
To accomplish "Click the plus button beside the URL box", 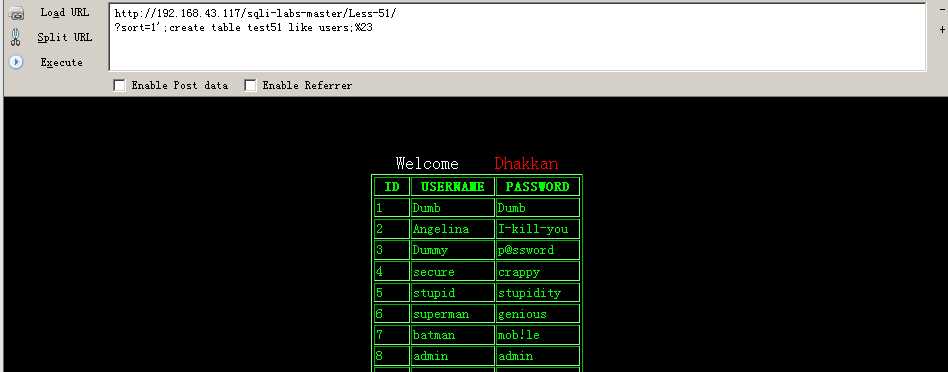I will click(942, 29).
